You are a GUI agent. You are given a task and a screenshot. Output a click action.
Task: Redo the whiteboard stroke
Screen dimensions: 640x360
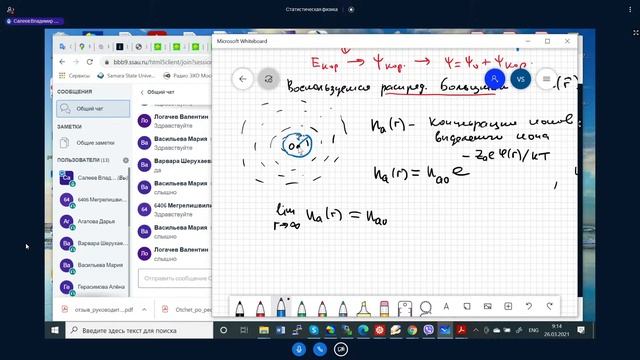tap(549, 306)
